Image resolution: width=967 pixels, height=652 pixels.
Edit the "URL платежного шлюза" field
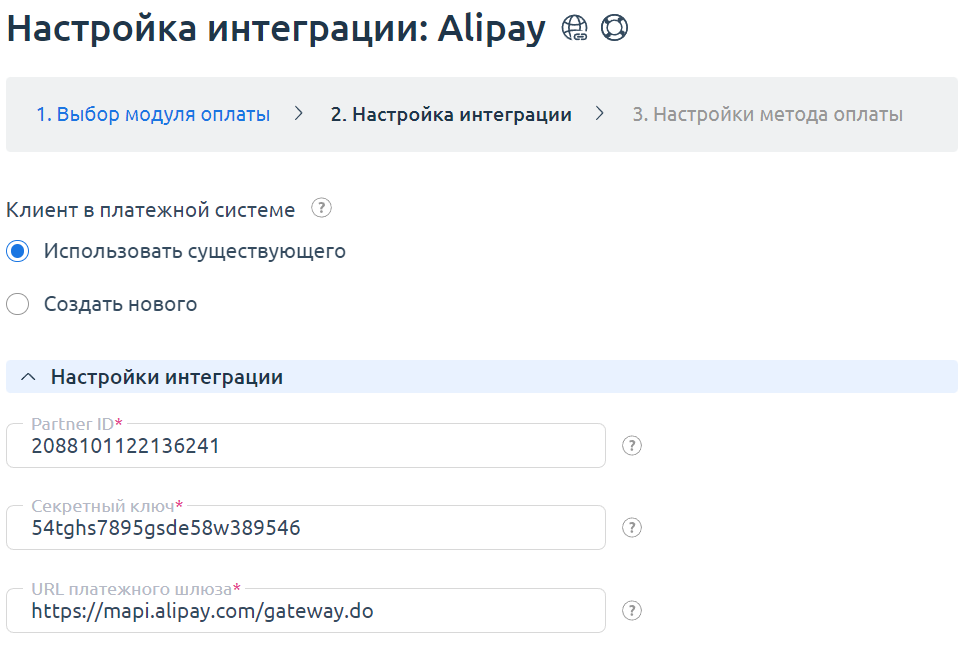[305, 611]
